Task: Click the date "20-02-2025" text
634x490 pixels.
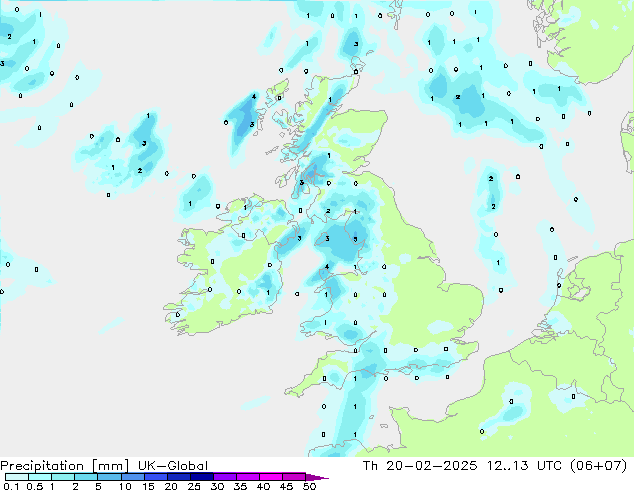Action: click(x=432, y=466)
